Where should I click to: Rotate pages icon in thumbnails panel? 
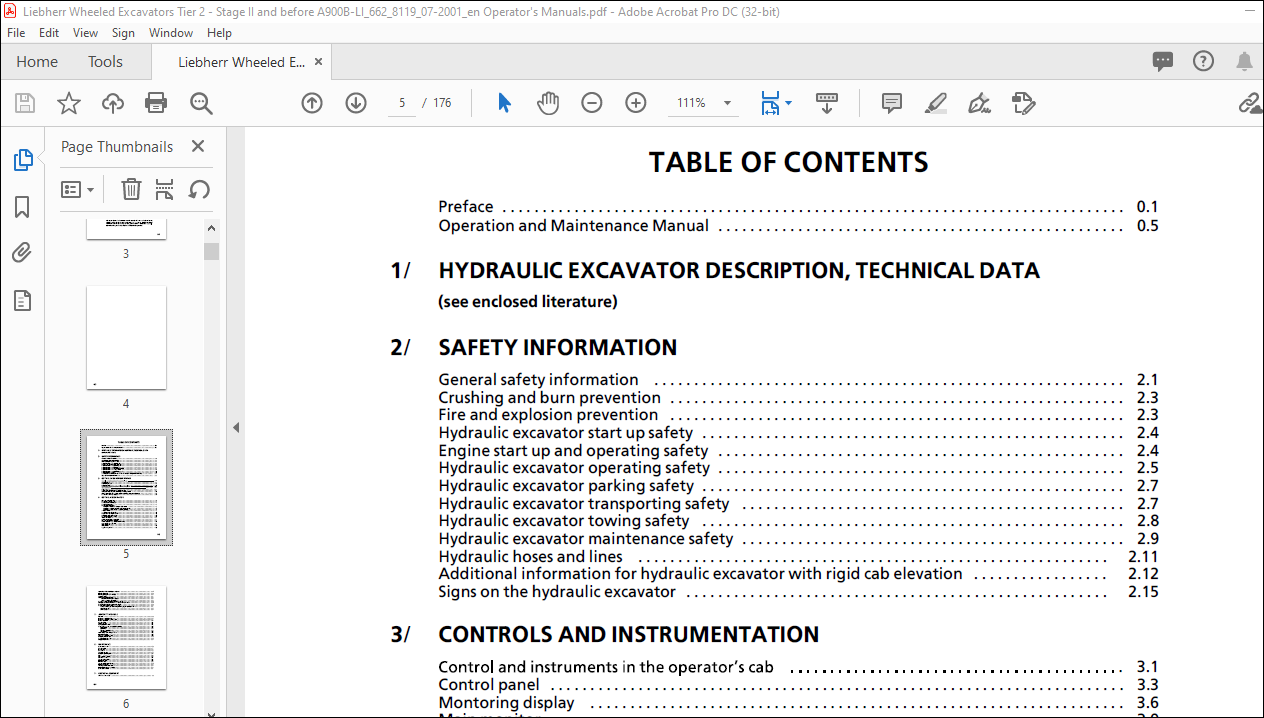tap(199, 189)
